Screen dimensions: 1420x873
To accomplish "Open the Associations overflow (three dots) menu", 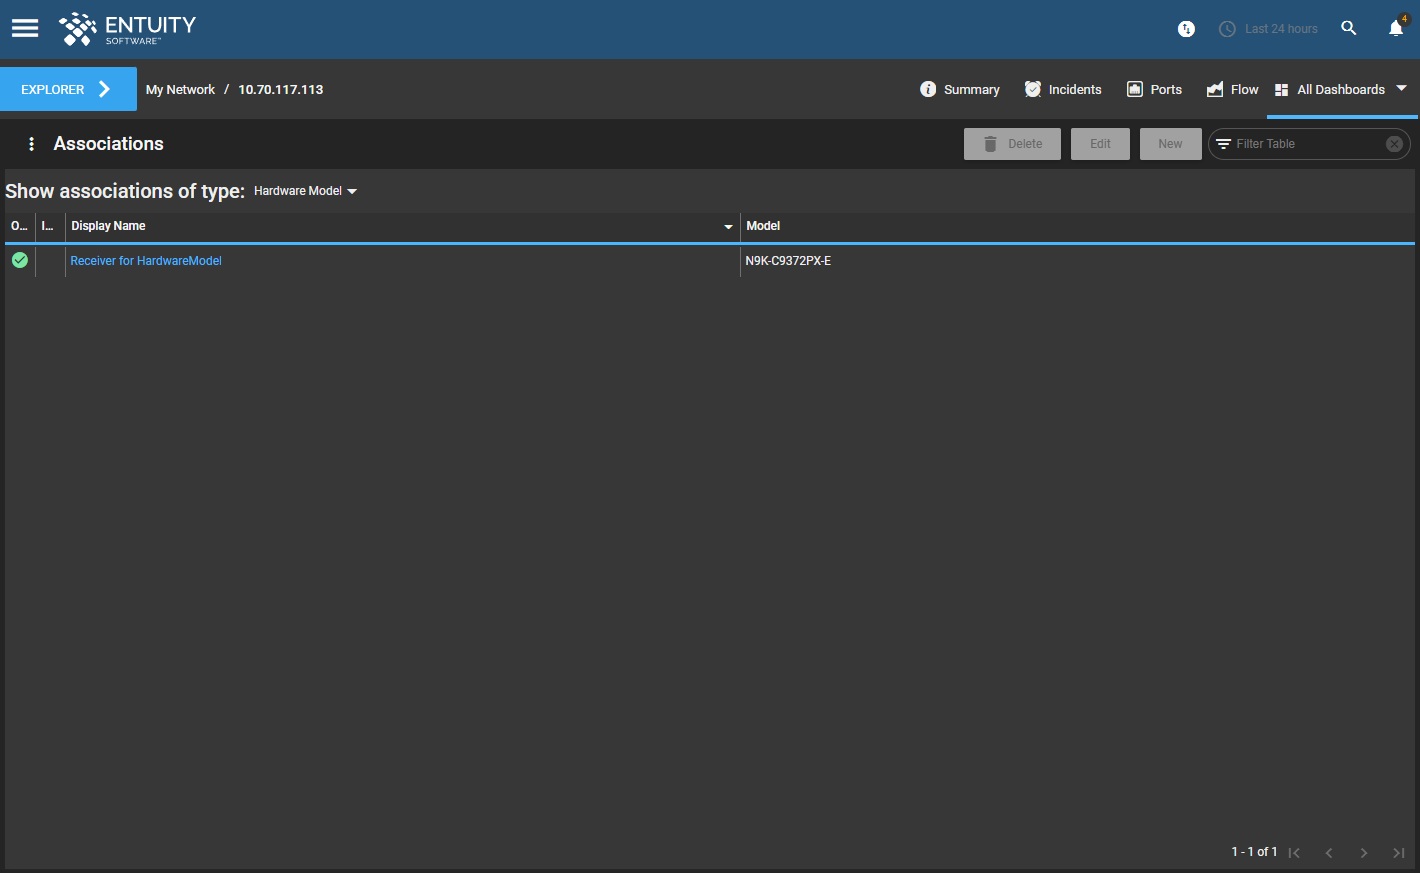I will [32, 144].
